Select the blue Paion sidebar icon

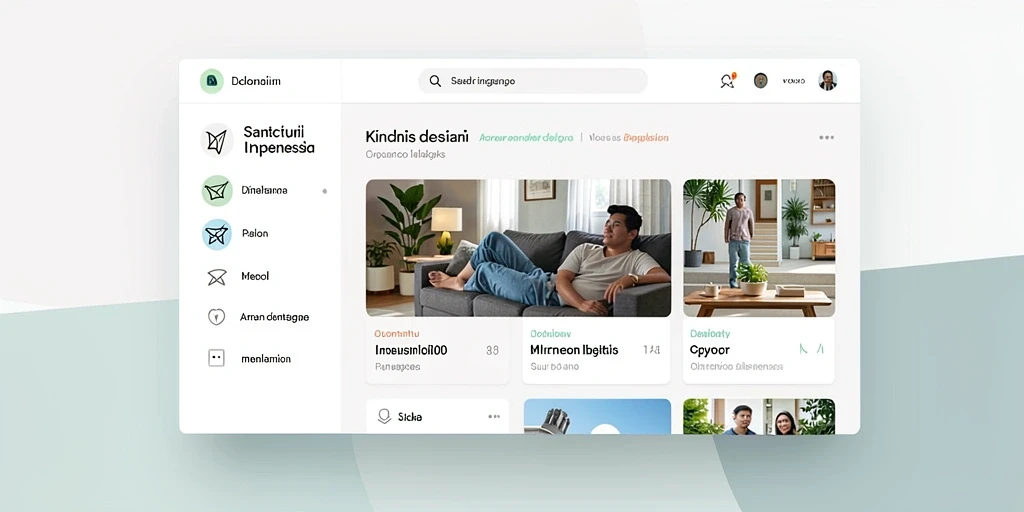point(217,234)
